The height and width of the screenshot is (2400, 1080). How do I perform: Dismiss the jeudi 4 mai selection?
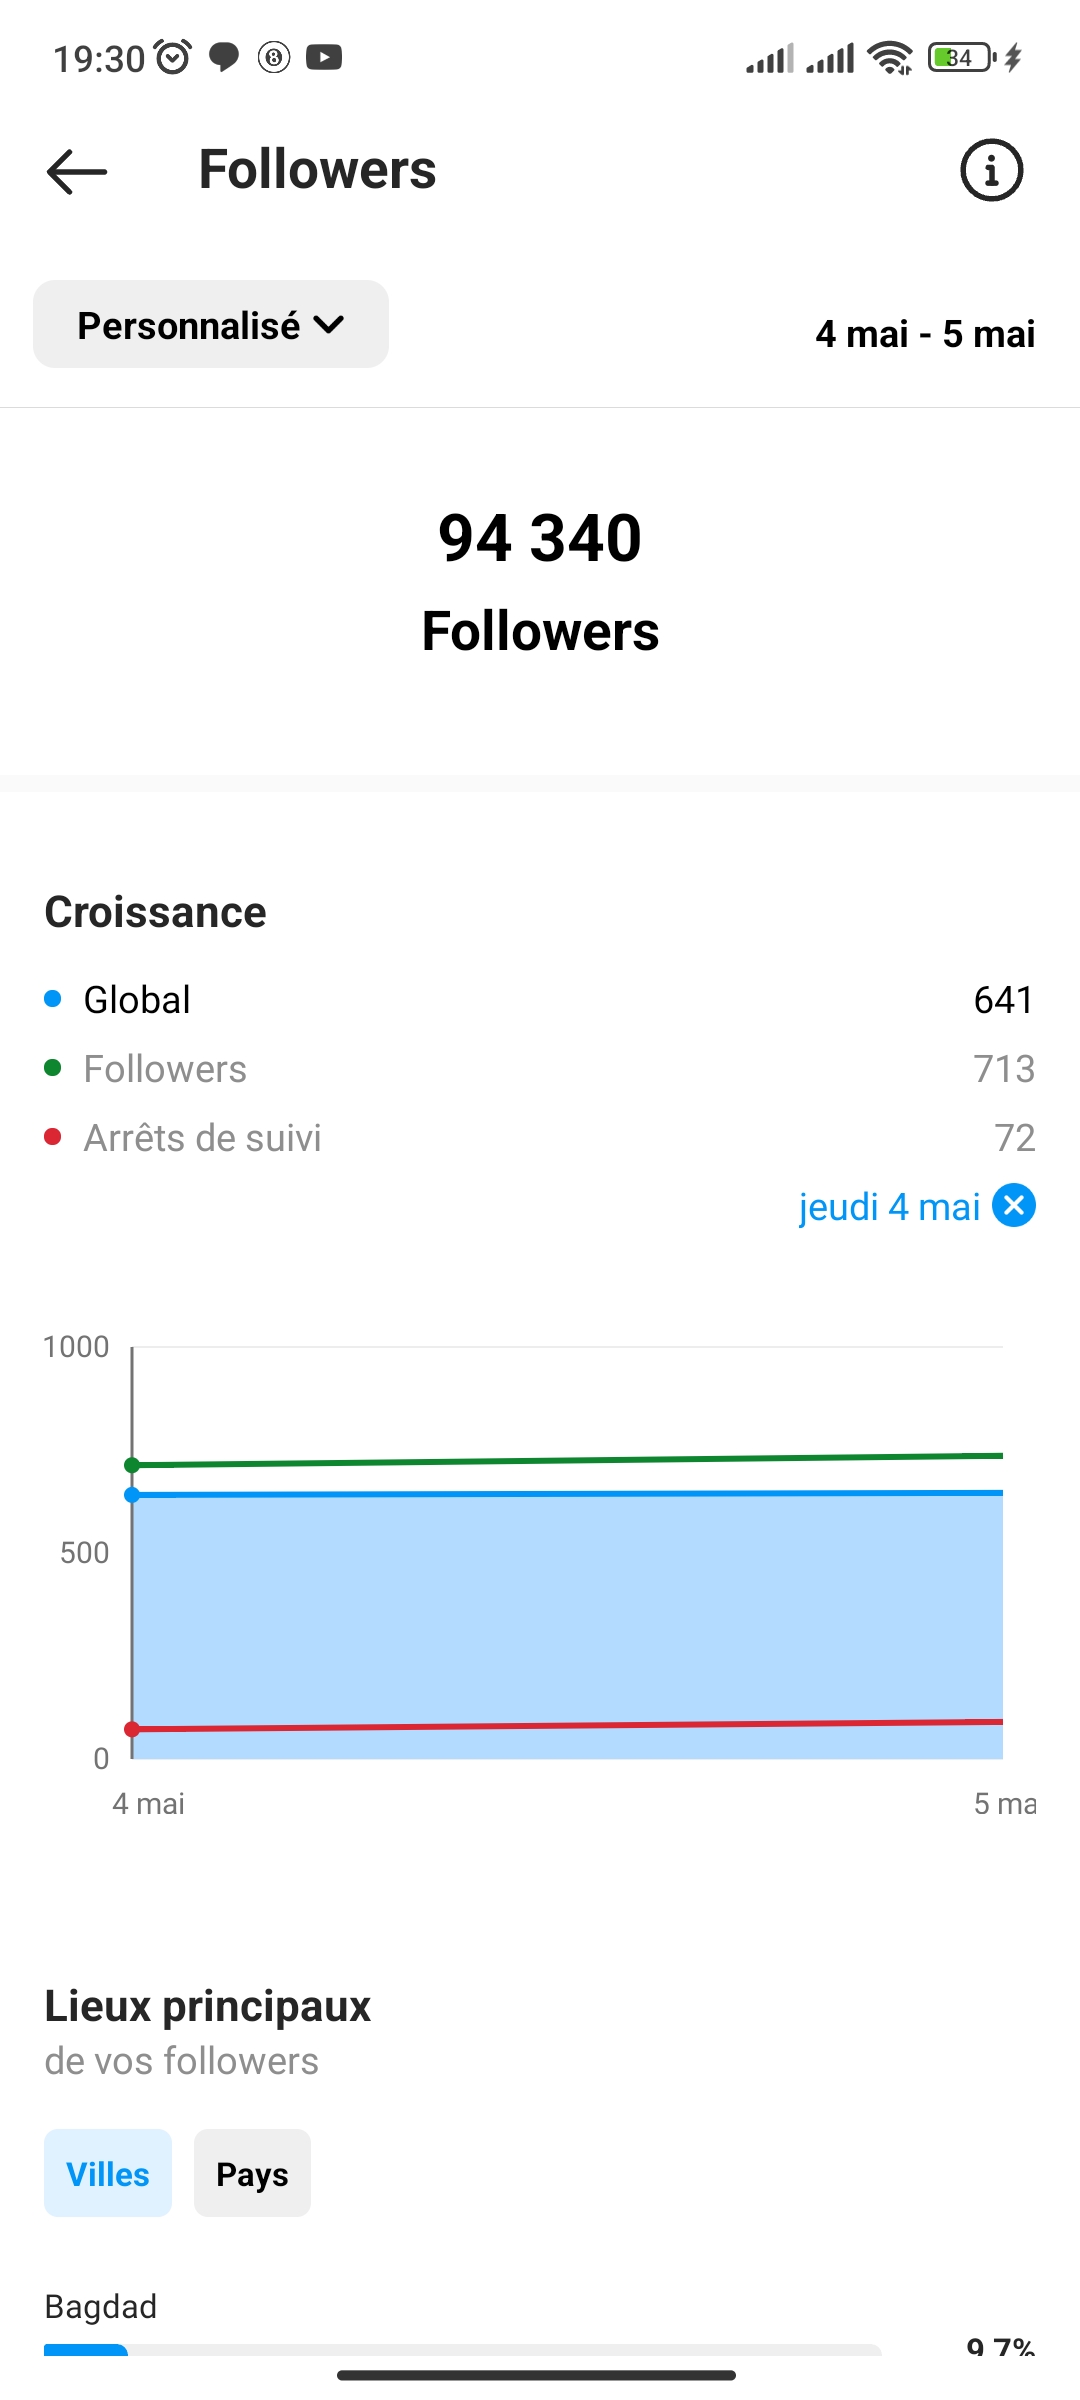point(1014,1205)
